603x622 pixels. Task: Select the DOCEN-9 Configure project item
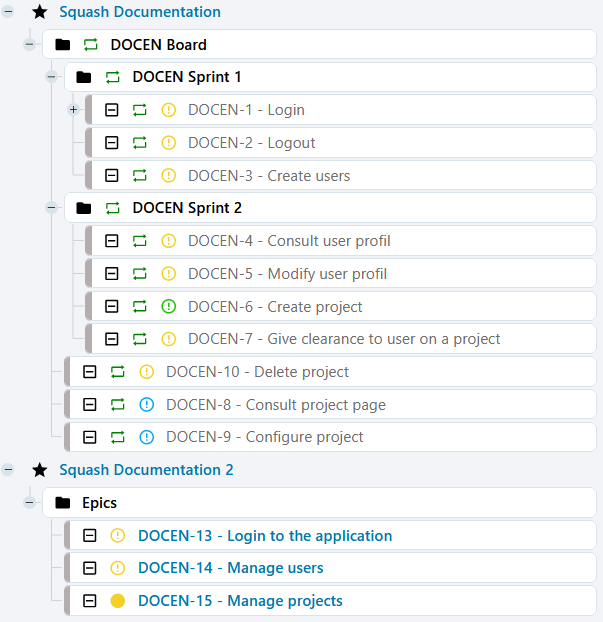264,437
